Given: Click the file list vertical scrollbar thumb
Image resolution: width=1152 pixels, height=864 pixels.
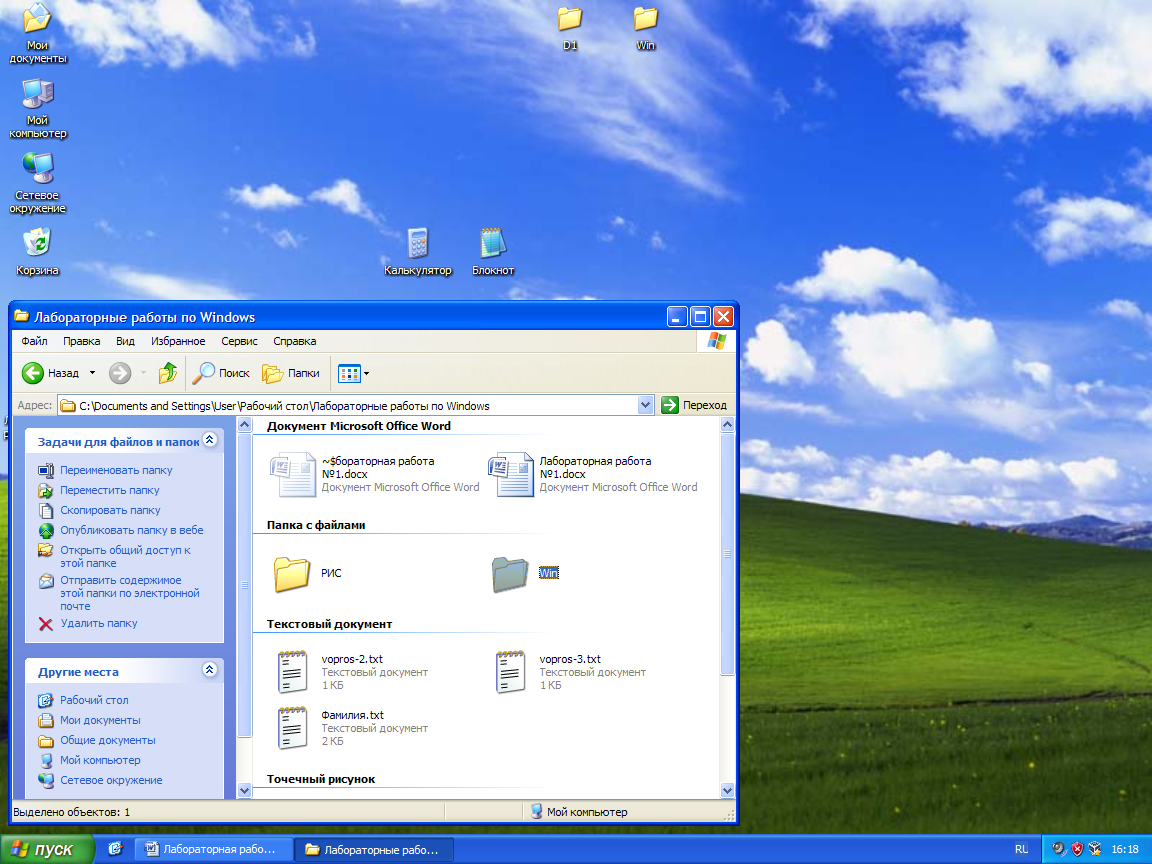Looking at the screenshot, I should point(727,554).
